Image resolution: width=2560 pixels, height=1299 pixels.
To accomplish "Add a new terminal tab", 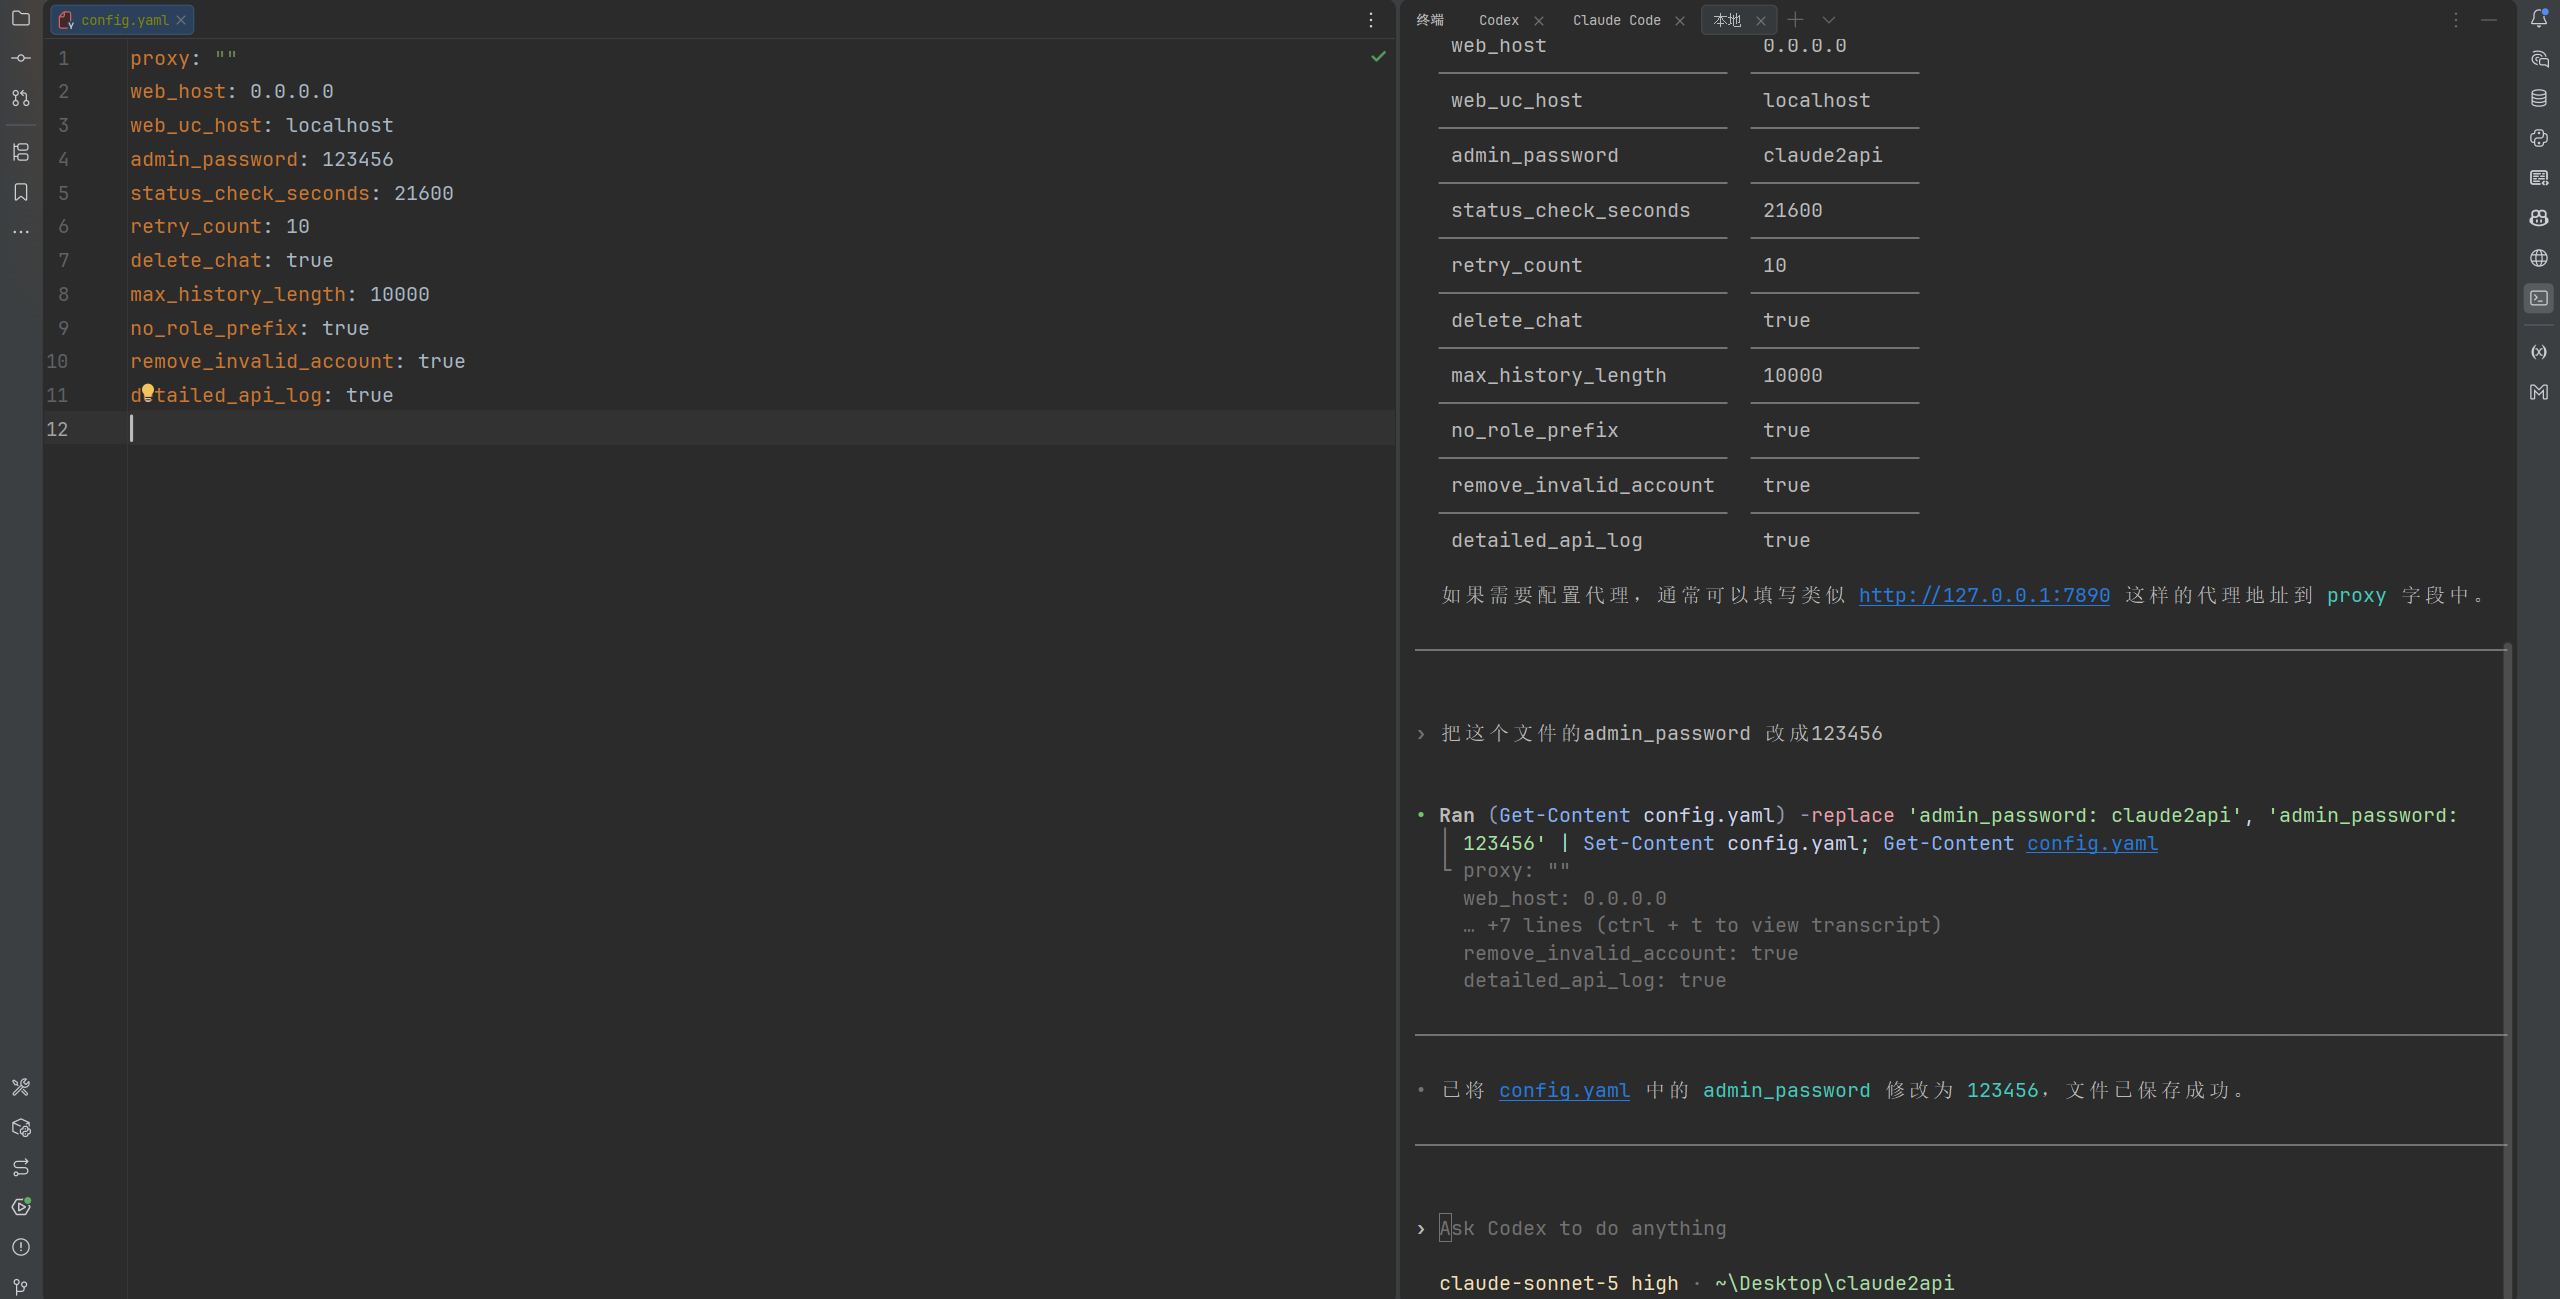I will click(1796, 19).
